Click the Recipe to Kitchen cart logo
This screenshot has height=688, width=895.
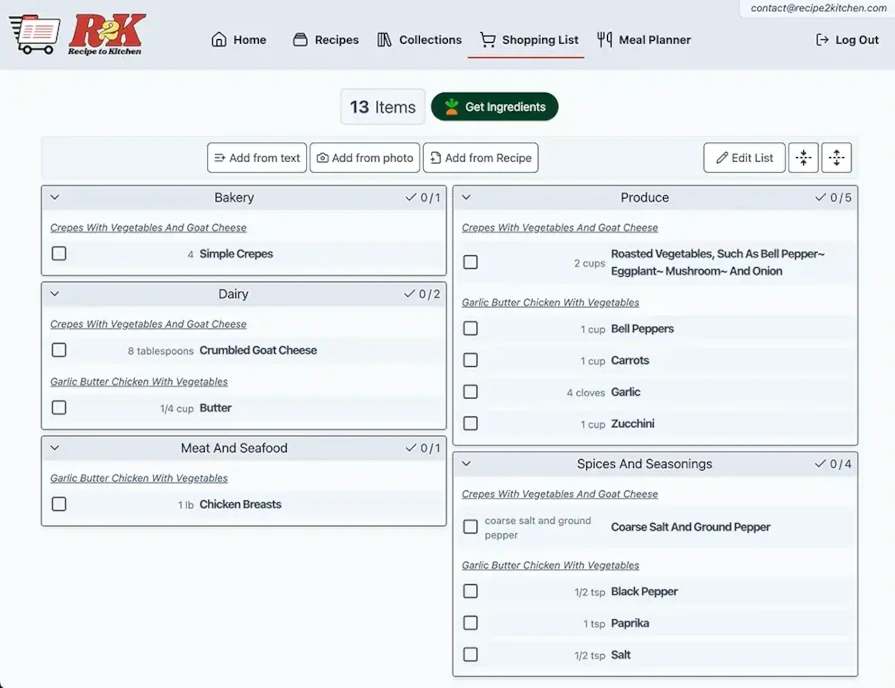pos(77,35)
